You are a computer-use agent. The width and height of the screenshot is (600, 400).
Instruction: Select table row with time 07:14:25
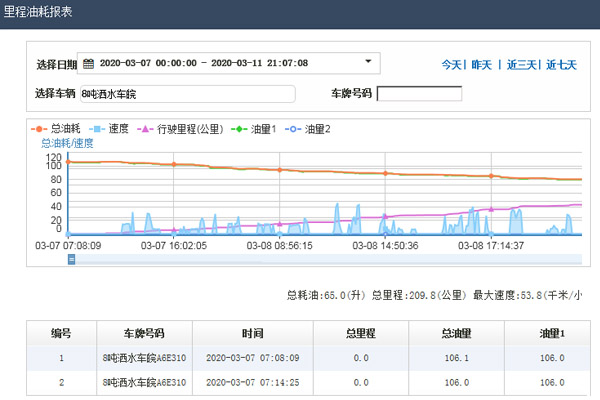tap(252, 381)
